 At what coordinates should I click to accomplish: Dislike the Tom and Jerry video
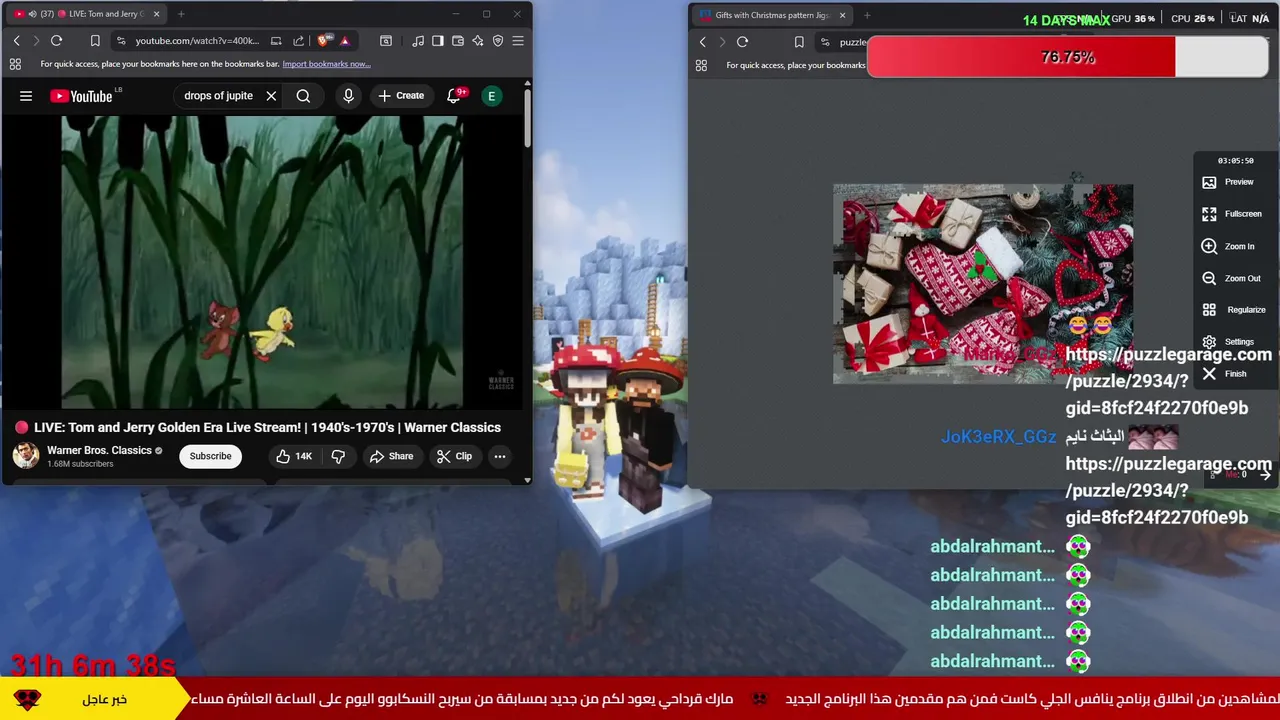point(338,456)
